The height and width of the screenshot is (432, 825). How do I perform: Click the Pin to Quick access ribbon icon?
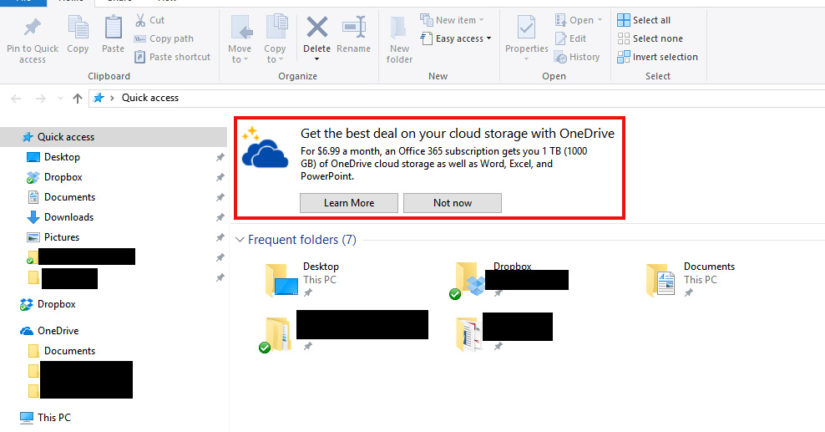pos(32,27)
